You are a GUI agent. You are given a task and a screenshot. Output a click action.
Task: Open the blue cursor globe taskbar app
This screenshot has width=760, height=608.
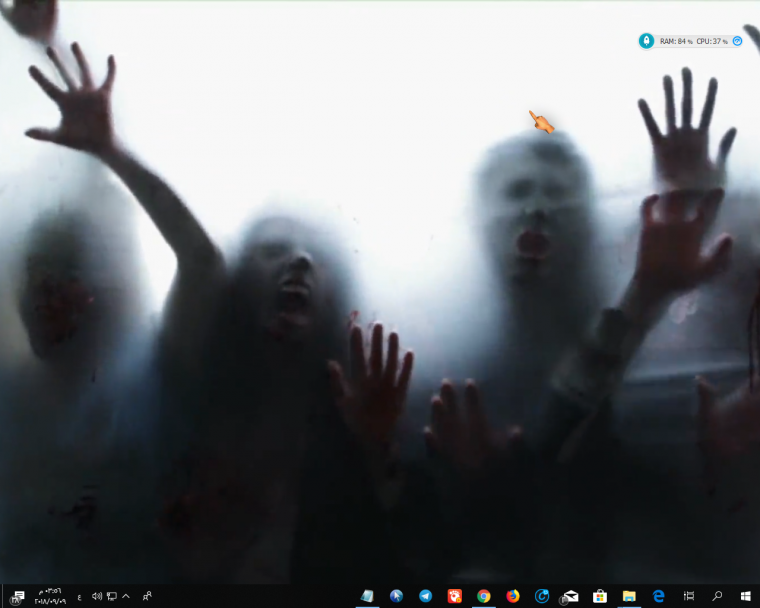click(396, 596)
